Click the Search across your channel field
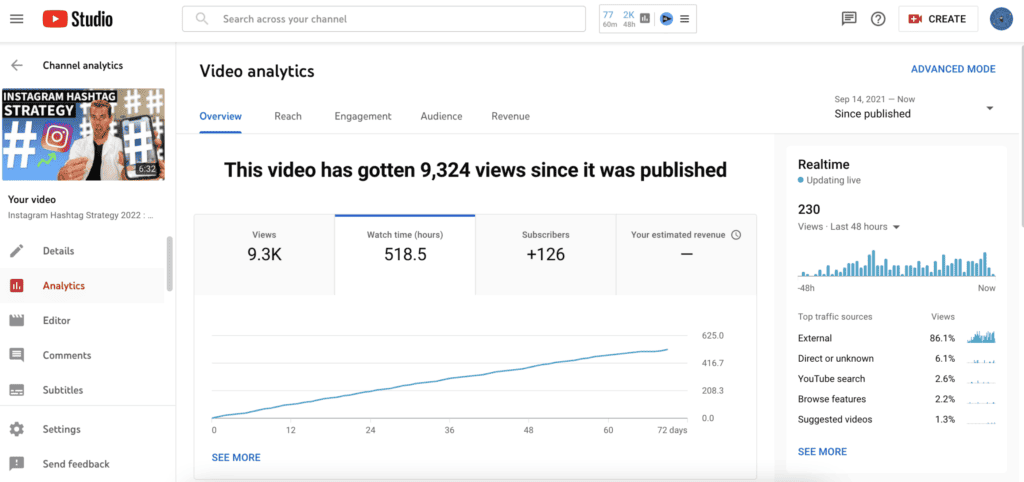This screenshot has width=1024, height=482. click(384, 19)
